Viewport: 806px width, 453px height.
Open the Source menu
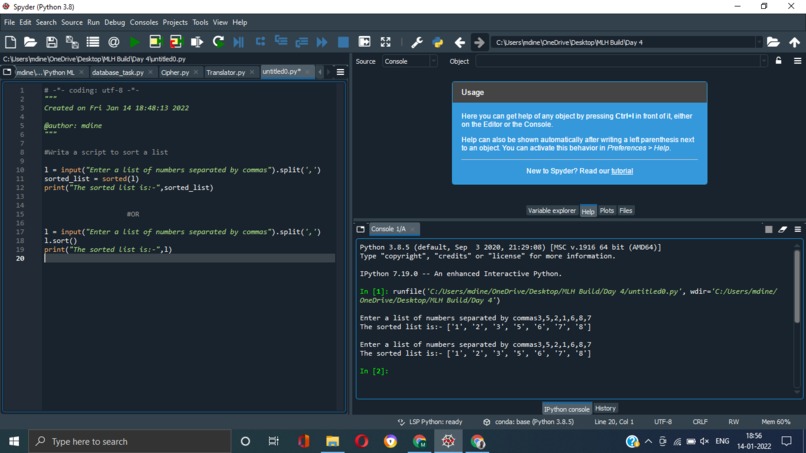[71, 22]
